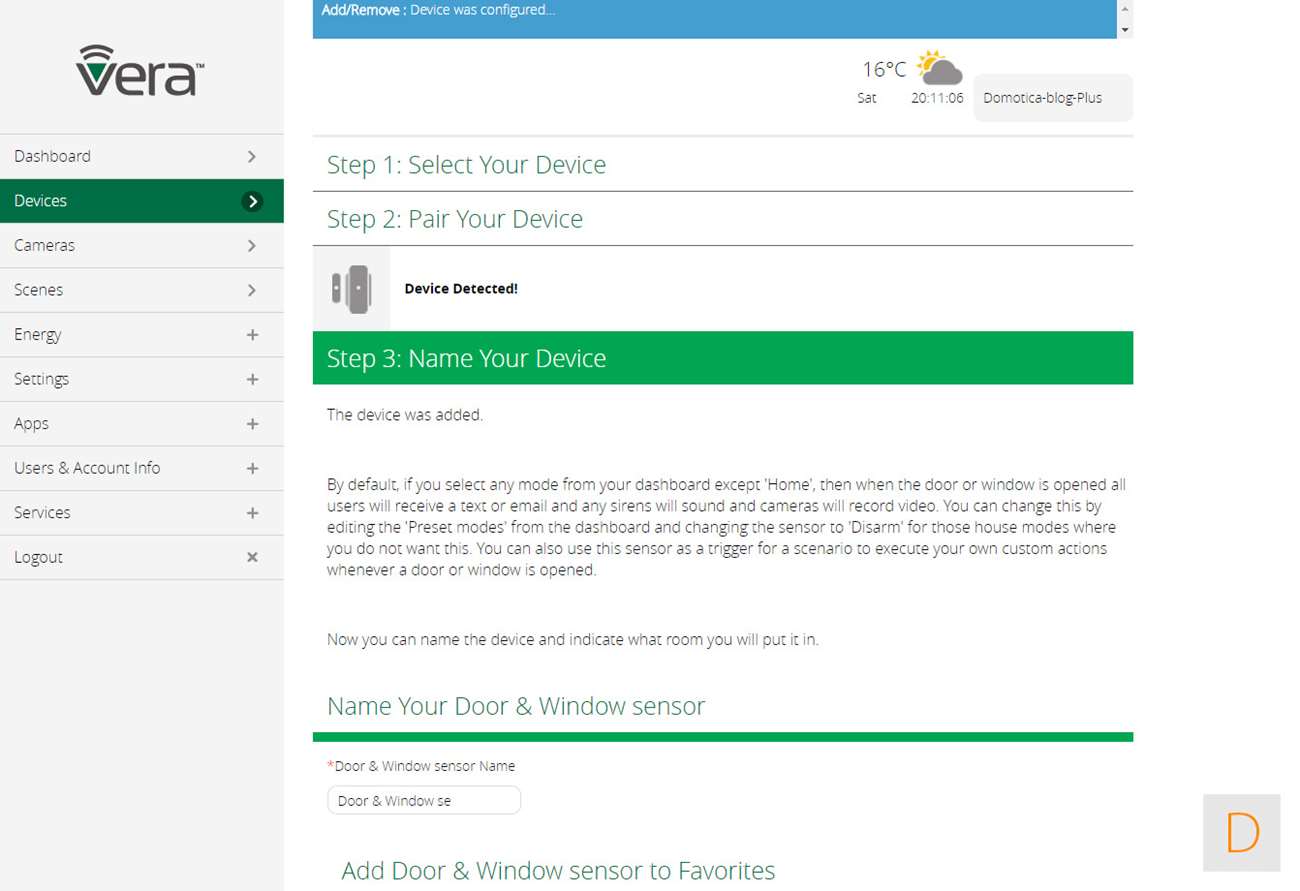Click the Vera logo
Viewport: 1300px width, 891px height.
140,70
